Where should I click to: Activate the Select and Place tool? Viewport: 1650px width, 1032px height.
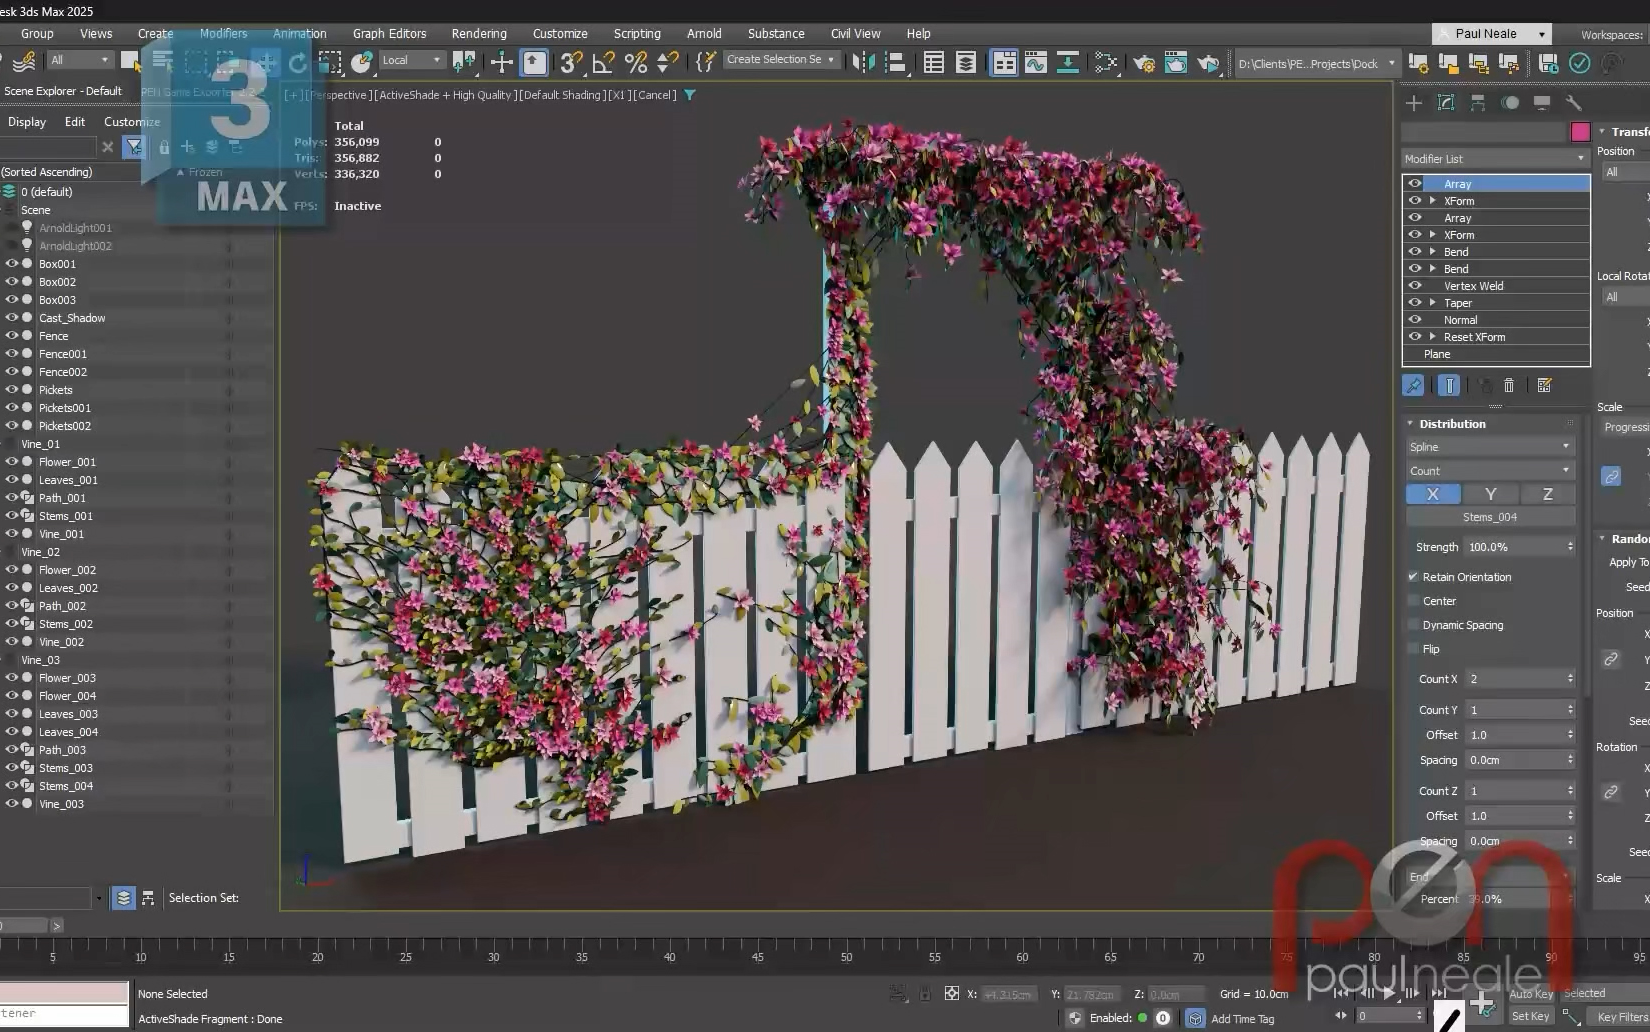pyautogui.click(x=361, y=62)
